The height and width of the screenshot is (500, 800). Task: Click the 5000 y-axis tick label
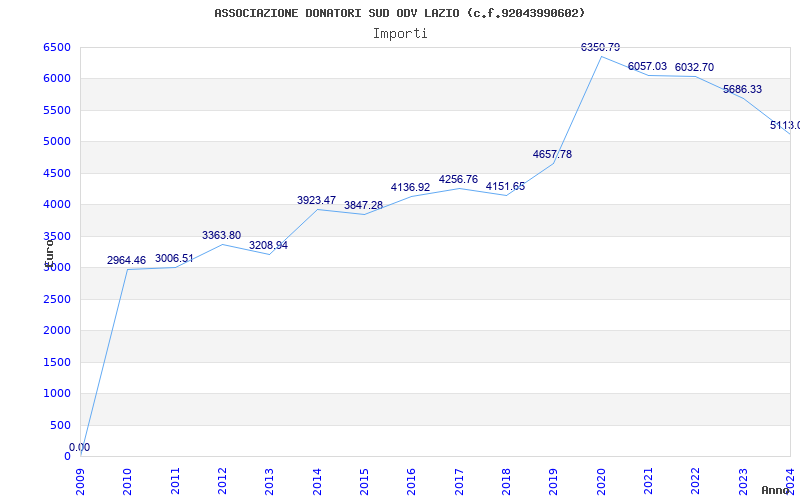coord(57,141)
